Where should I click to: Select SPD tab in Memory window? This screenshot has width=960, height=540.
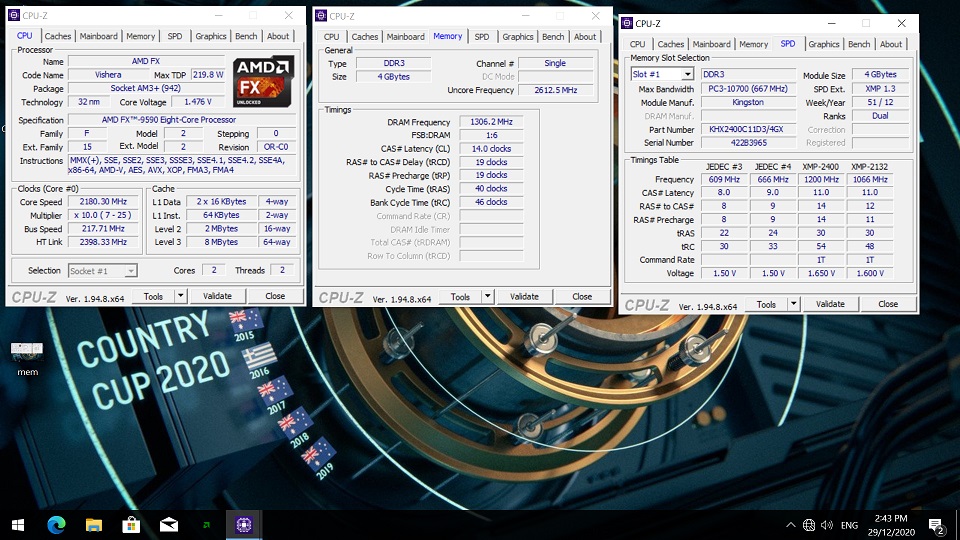click(482, 37)
